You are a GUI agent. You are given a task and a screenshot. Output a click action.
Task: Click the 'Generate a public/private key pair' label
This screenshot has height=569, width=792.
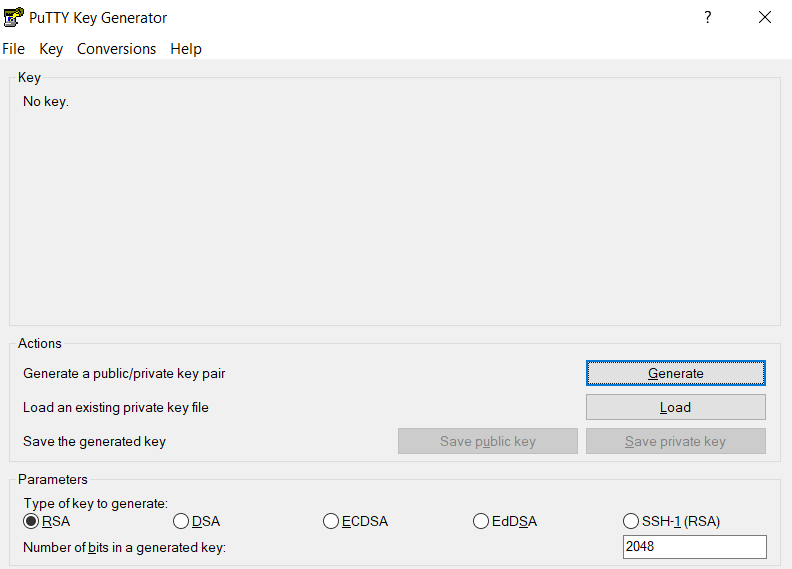124,373
